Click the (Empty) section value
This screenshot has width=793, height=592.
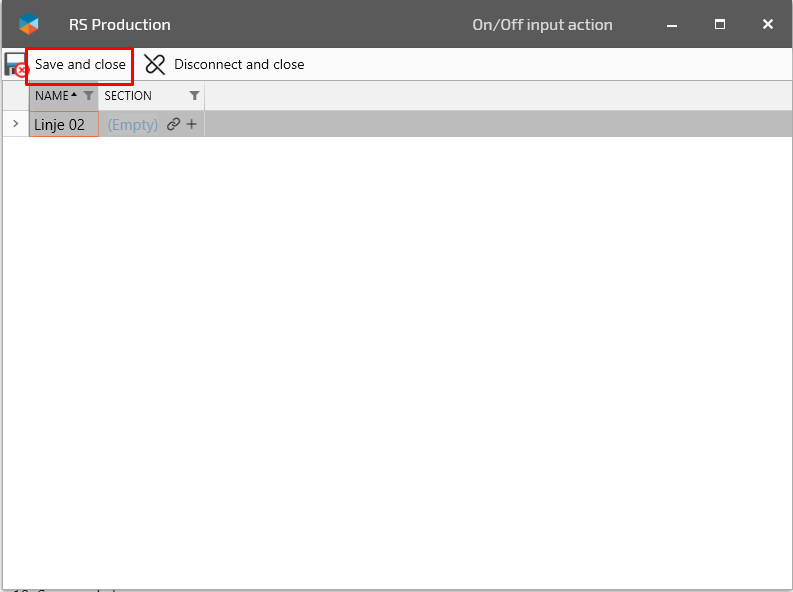point(132,125)
